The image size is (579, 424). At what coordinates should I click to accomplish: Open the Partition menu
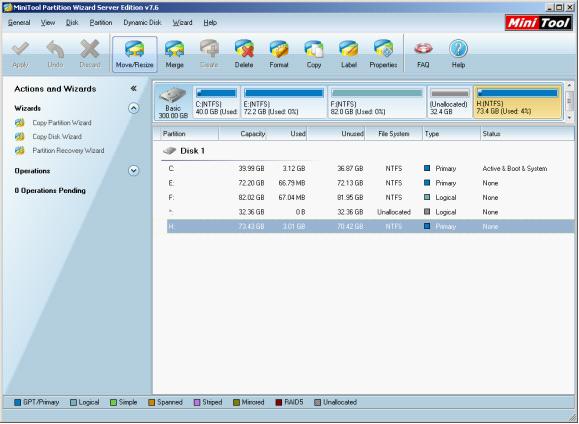101,23
